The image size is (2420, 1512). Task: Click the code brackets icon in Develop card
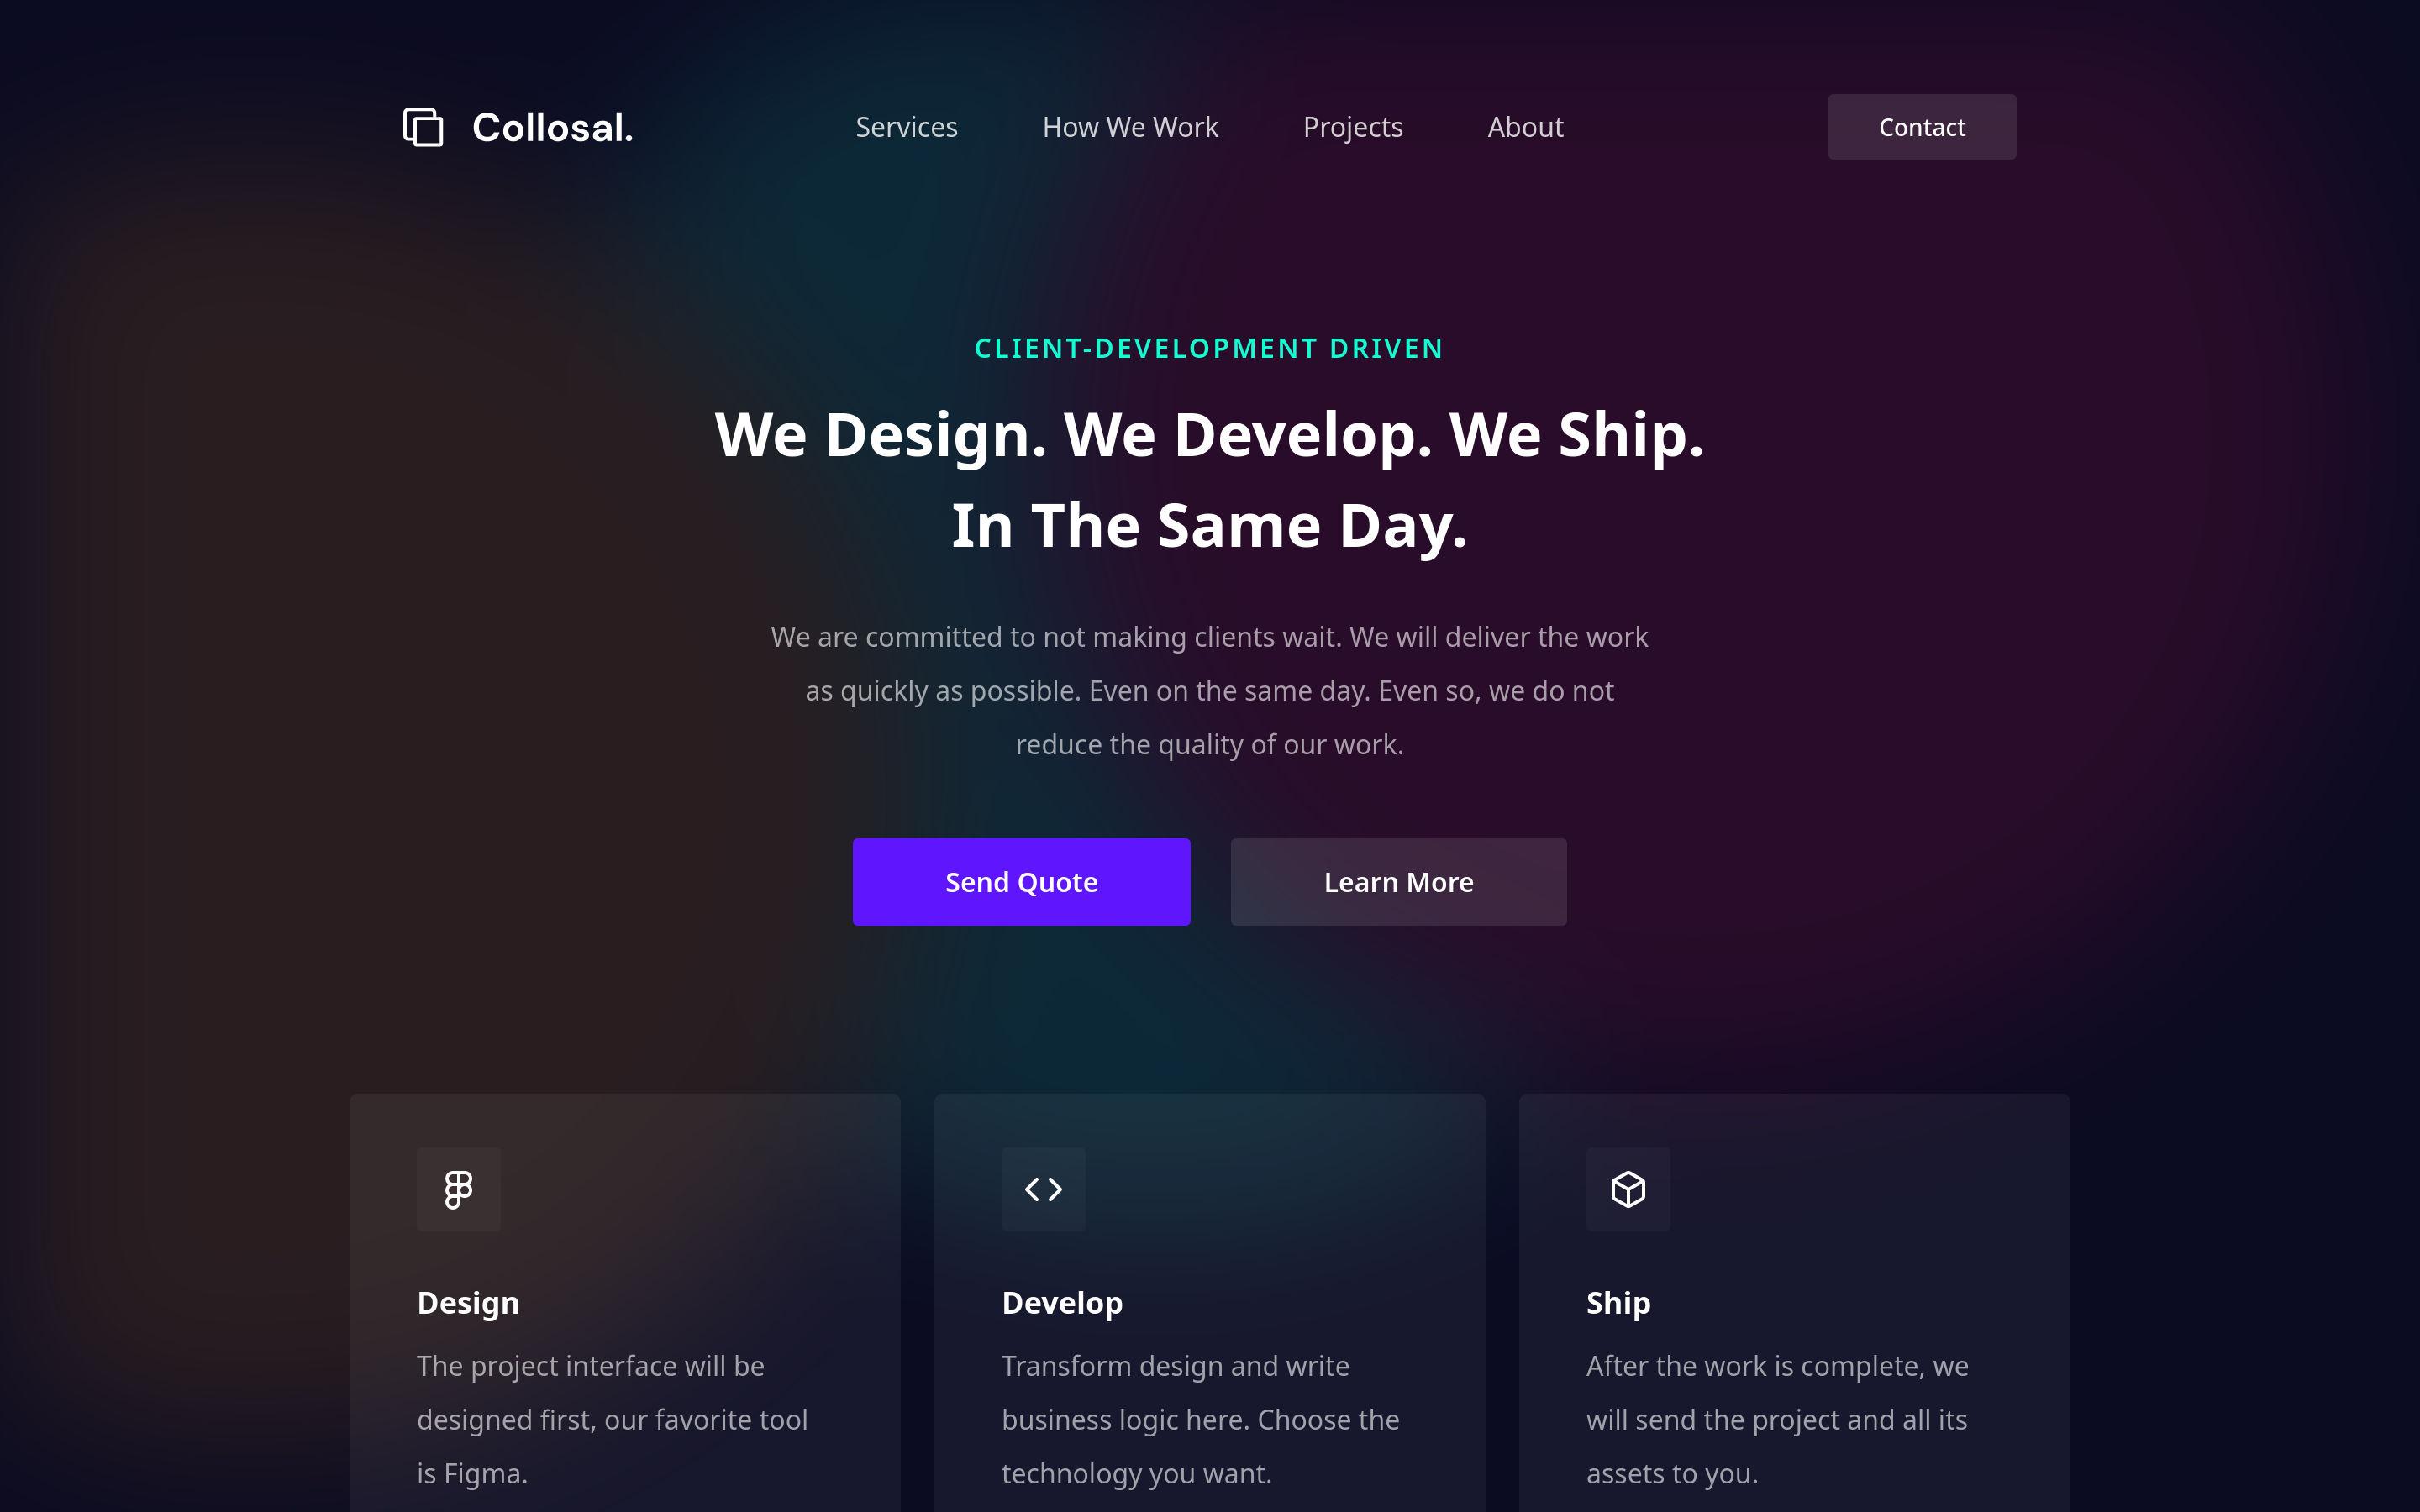[x=1044, y=1188]
